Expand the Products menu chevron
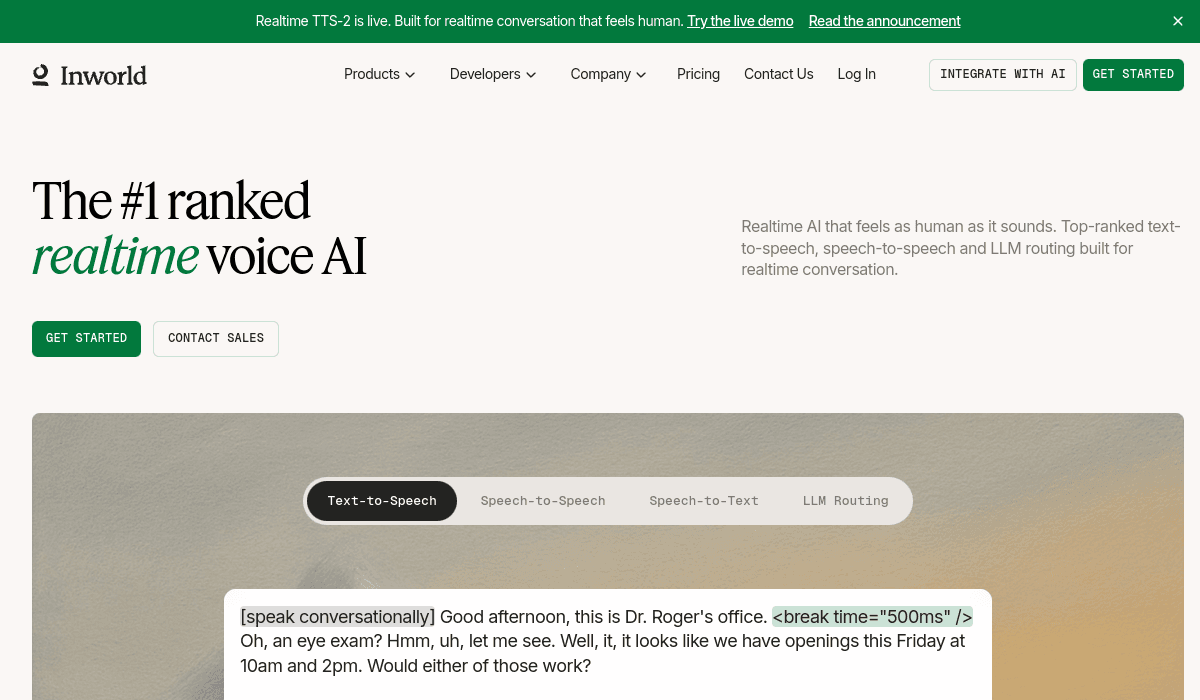The image size is (1200, 700). [410, 75]
